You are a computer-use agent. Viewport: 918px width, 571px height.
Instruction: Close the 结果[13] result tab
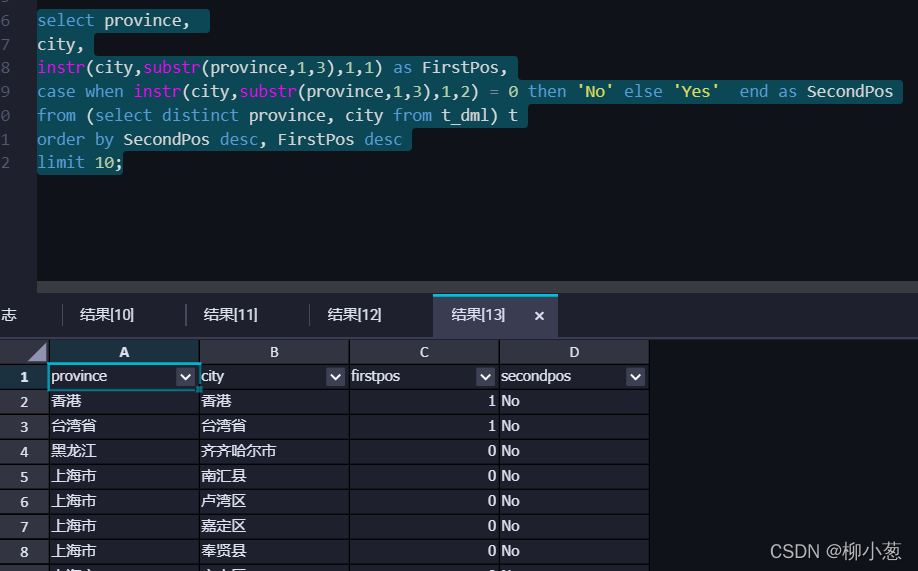pyautogui.click(x=539, y=316)
